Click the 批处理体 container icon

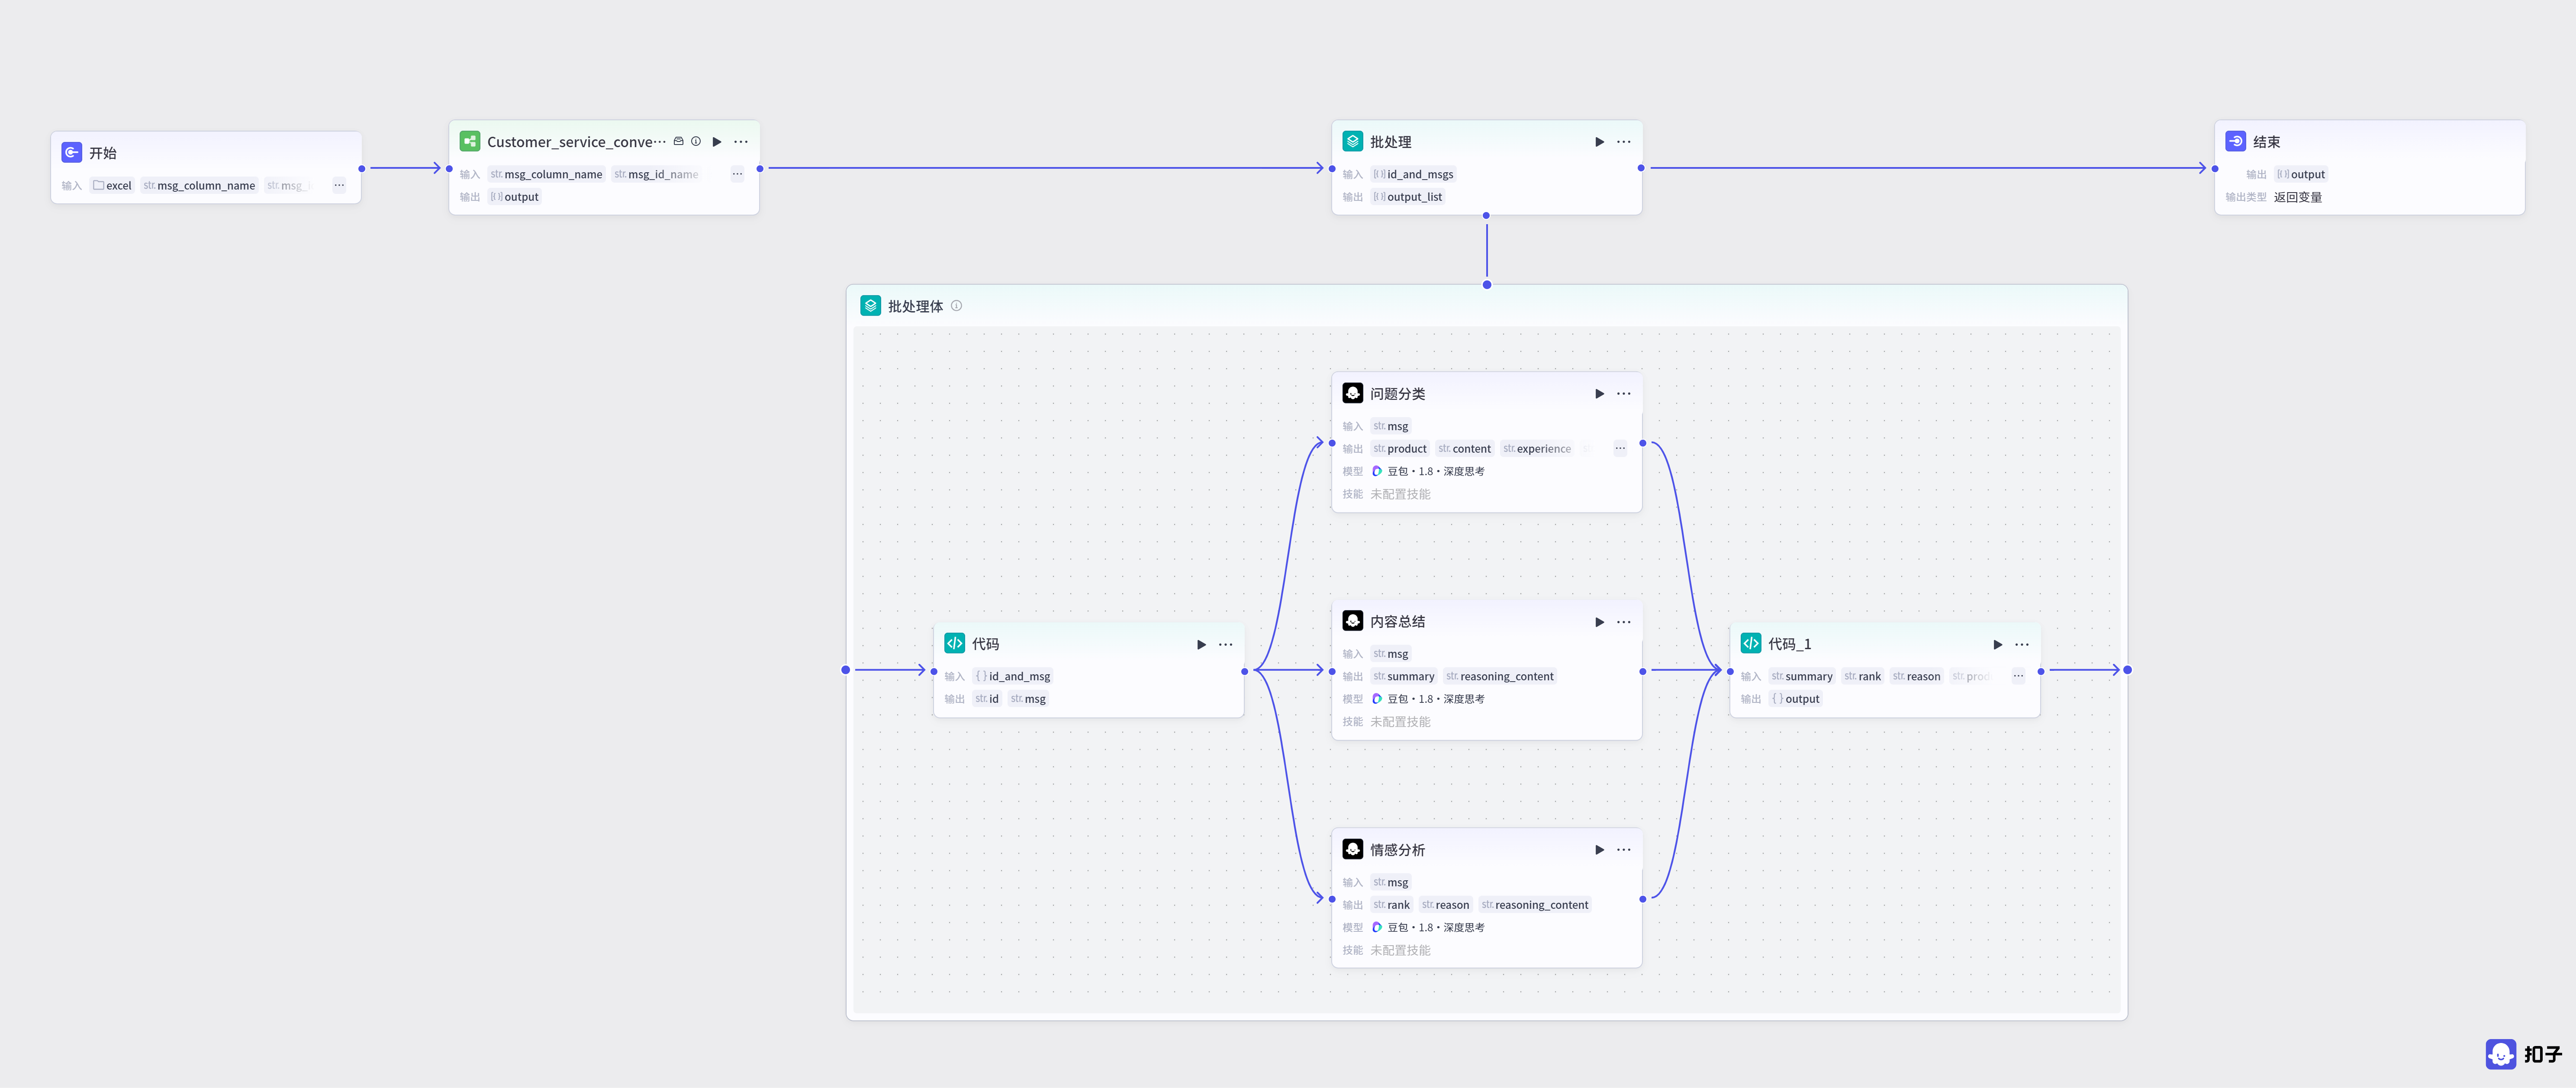pos(871,305)
